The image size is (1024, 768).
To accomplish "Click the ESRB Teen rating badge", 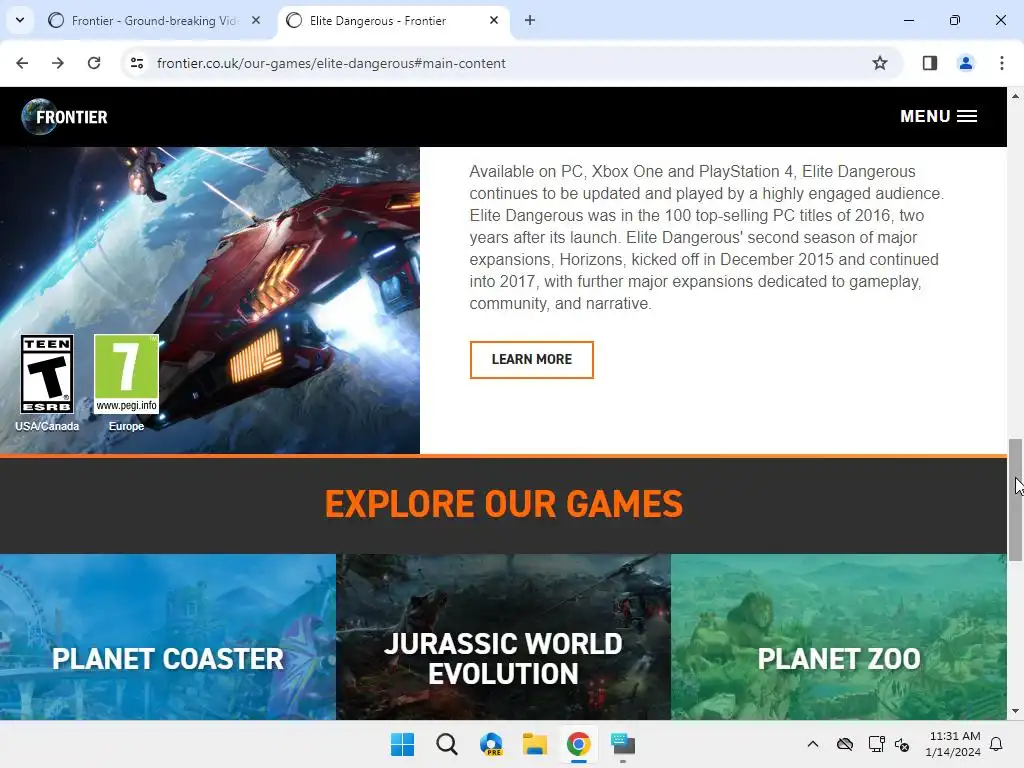I will (x=47, y=374).
